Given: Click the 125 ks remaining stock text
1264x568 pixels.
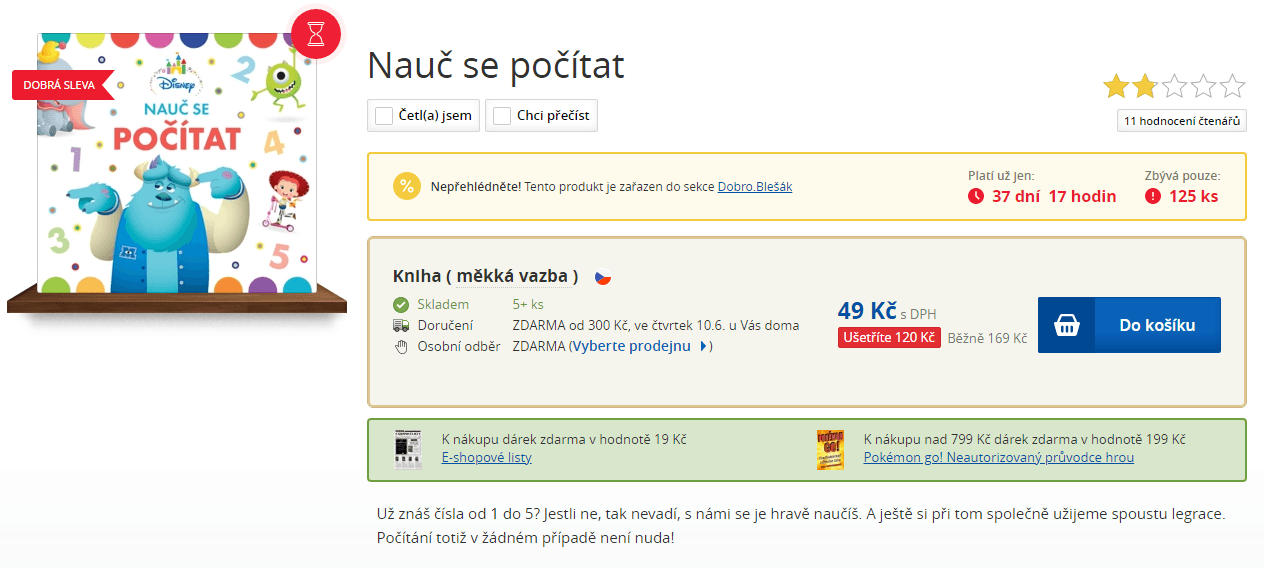Looking at the screenshot, I should click(1193, 196).
